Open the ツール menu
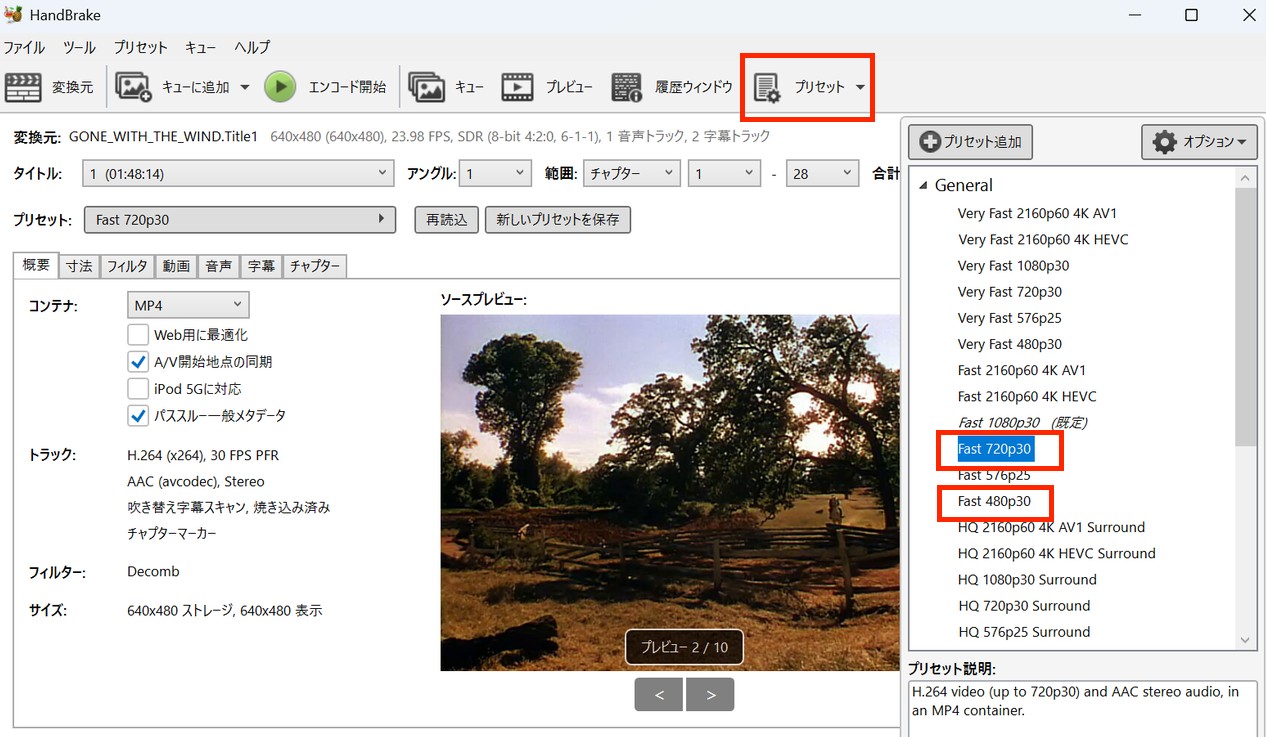 pos(79,47)
